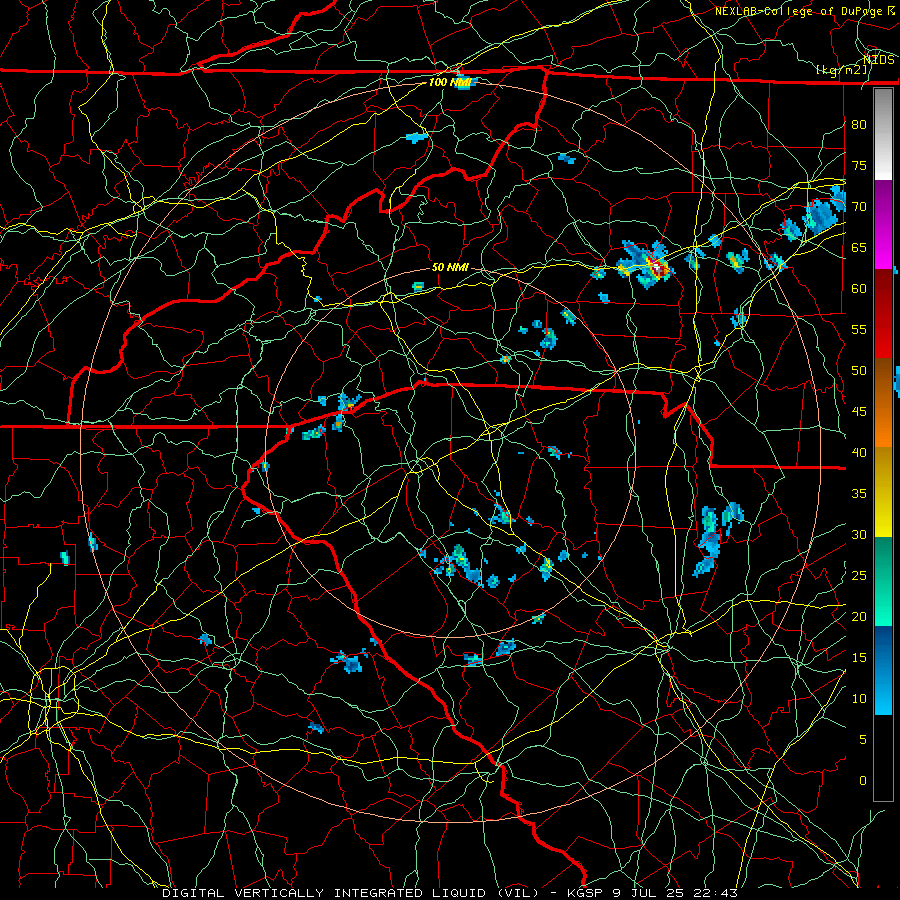Image resolution: width=900 pixels, height=900 pixels.
Task: Click the 35 value on the scale
Action: tap(859, 494)
